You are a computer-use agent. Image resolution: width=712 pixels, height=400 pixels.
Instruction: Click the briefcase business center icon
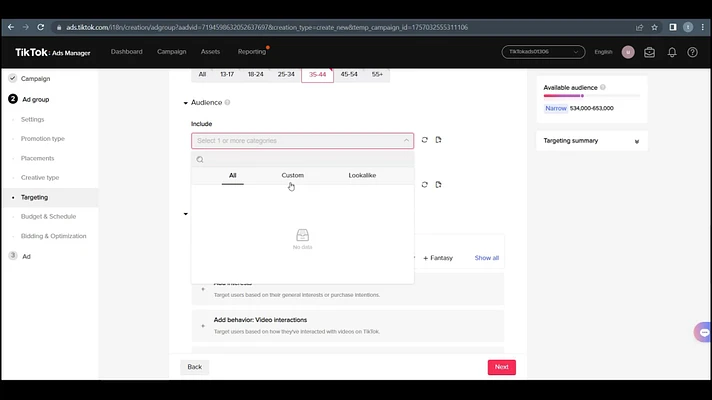[x=650, y=52]
